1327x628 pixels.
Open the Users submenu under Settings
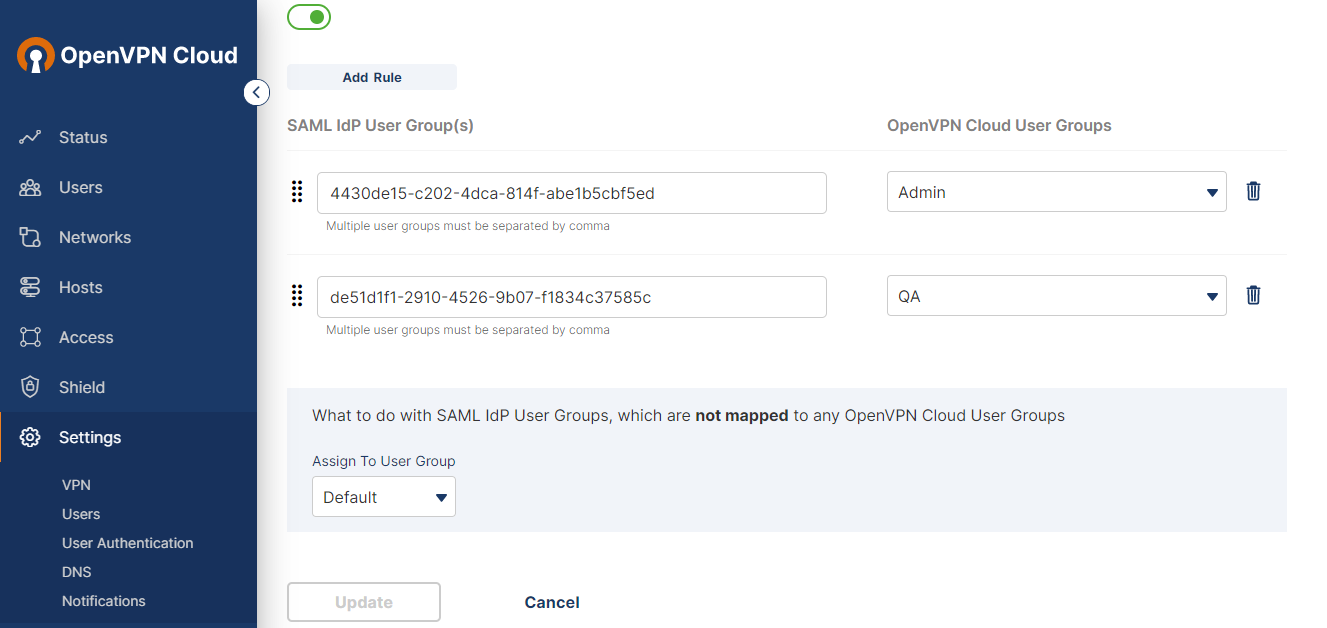(81, 514)
